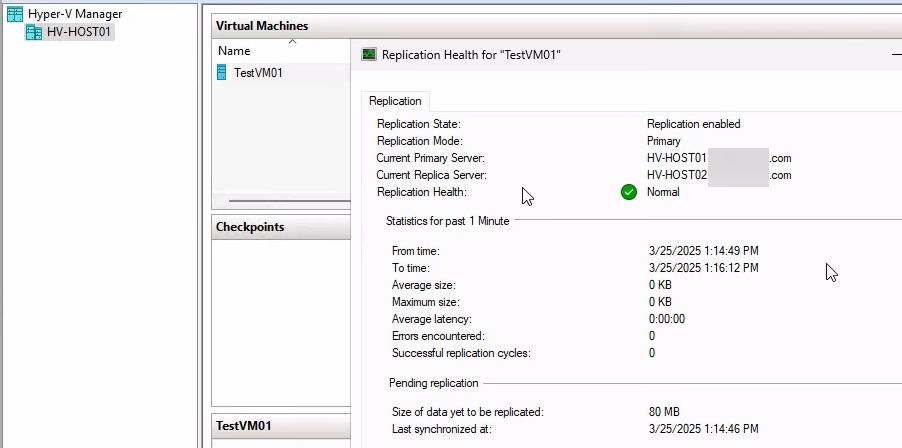Click the TestVM01 virtual machine icon

click(x=221, y=72)
